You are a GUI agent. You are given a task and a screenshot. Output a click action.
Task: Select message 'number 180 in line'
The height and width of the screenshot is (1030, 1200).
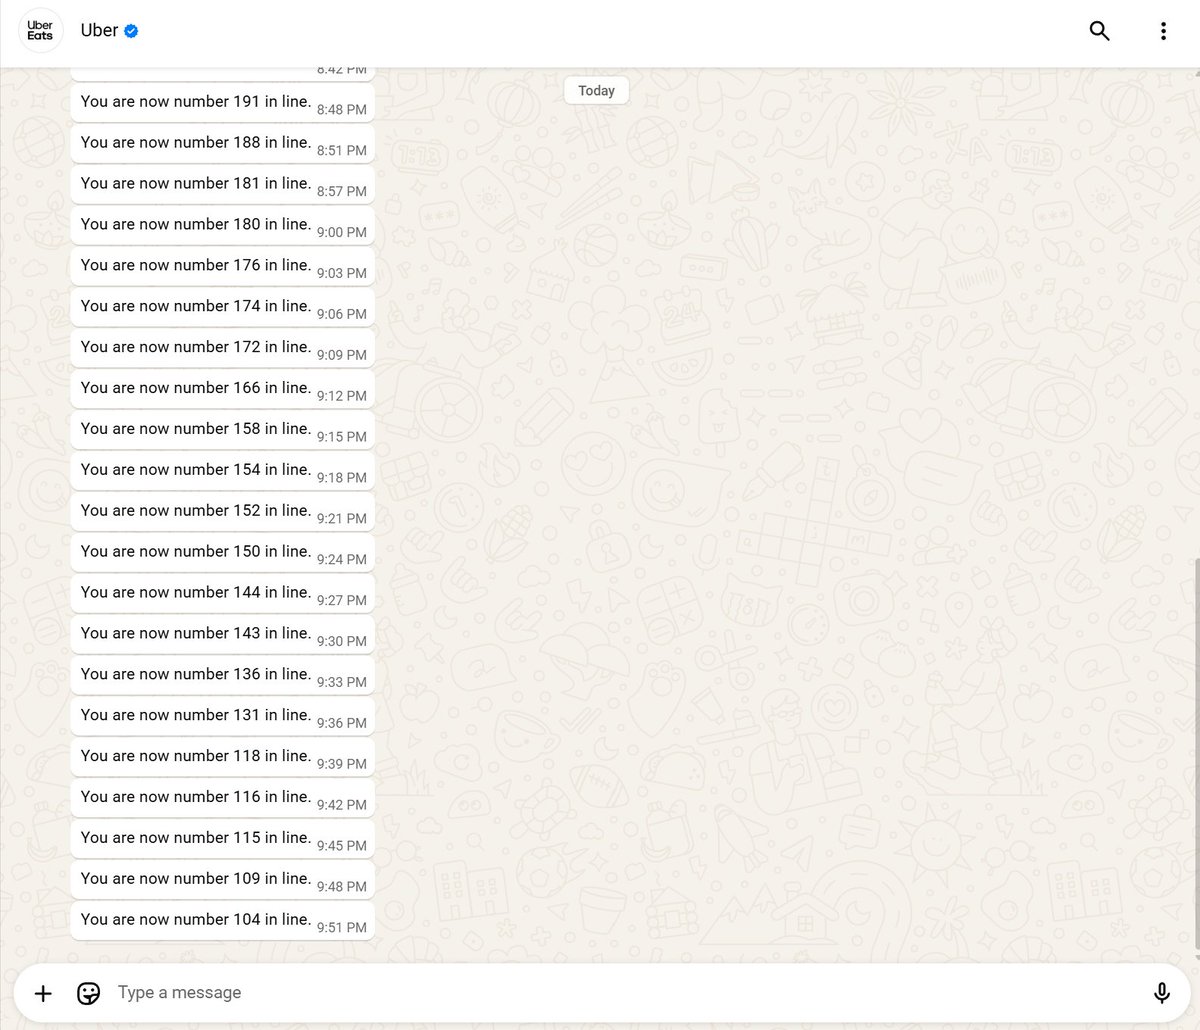[222, 227]
